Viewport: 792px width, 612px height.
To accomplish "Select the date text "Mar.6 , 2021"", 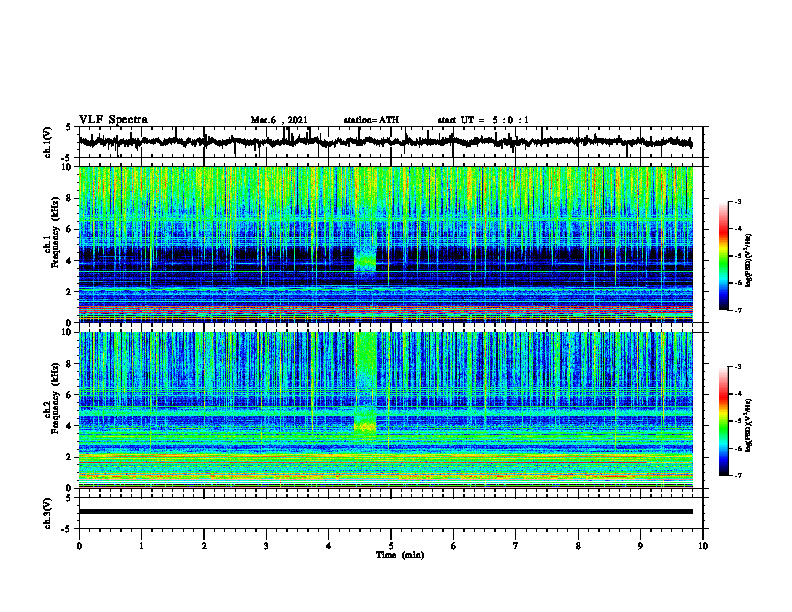I will pos(279,120).
